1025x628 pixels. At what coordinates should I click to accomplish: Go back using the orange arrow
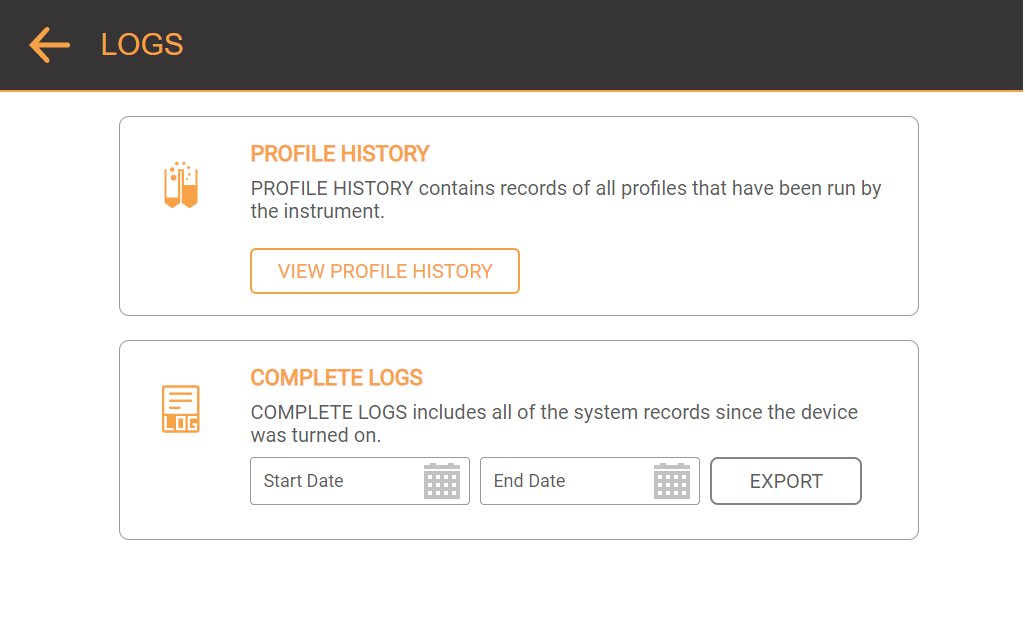[x=50, y=44]
